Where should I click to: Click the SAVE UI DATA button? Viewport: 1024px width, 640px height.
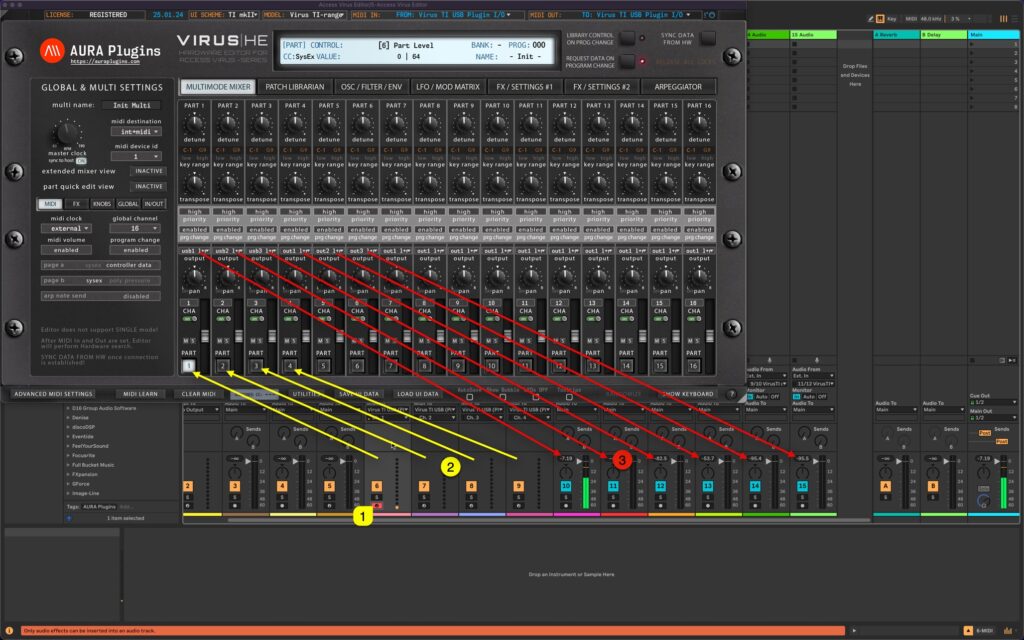click(358, 392)
